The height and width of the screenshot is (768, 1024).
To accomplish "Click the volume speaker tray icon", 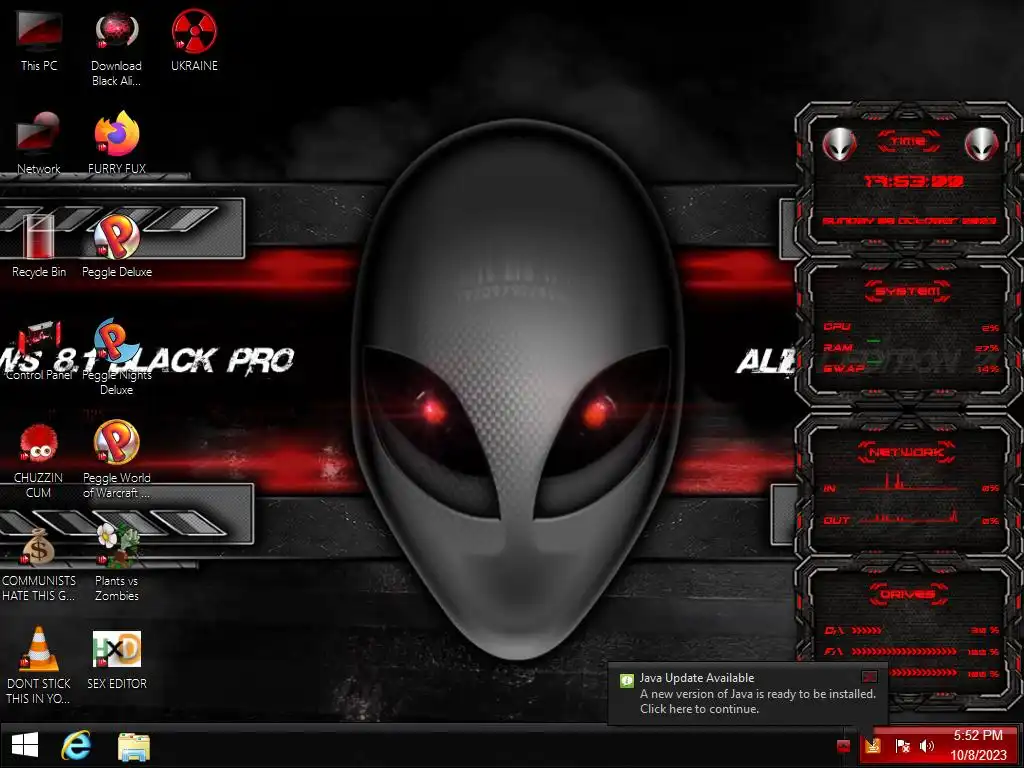I will pyautogui.click(x=927, y=746).
